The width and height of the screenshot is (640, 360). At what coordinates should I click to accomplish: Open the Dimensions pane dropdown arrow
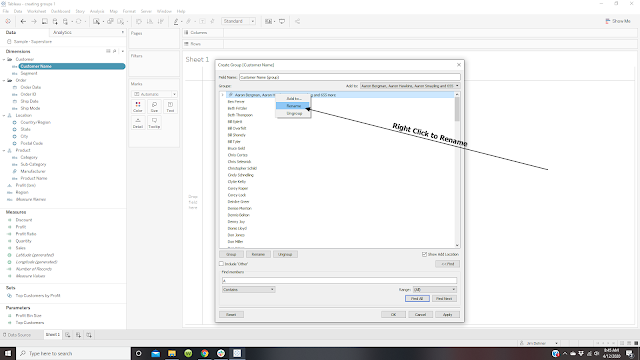point(123,51)
